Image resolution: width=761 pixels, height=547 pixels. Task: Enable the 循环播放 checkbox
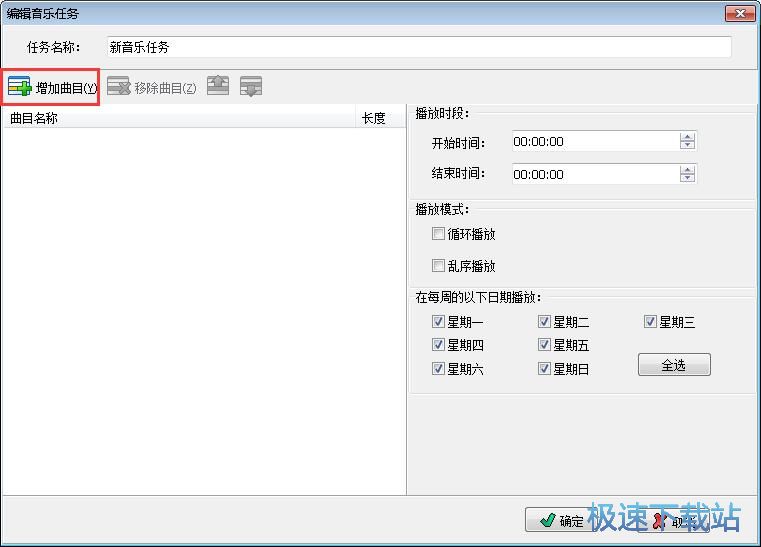pos(438,234)
